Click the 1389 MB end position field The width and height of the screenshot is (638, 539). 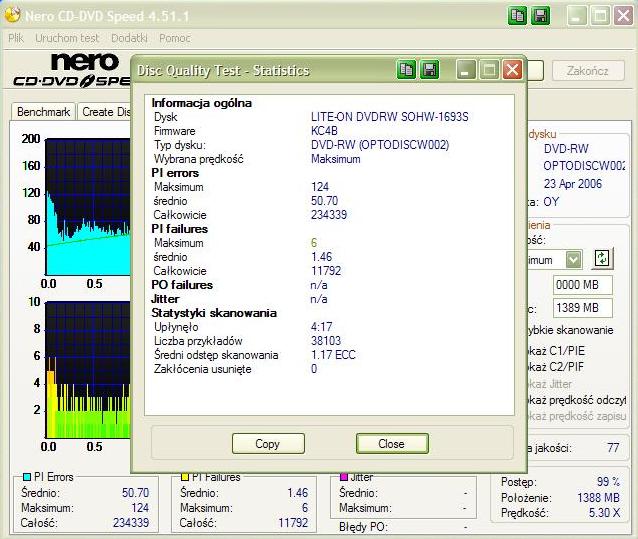[582, 308]
